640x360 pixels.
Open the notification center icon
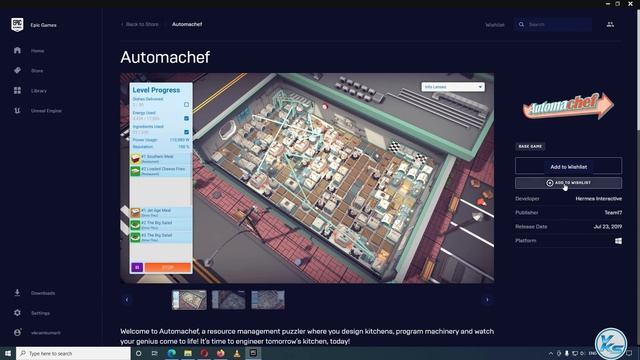coord(629,353)
